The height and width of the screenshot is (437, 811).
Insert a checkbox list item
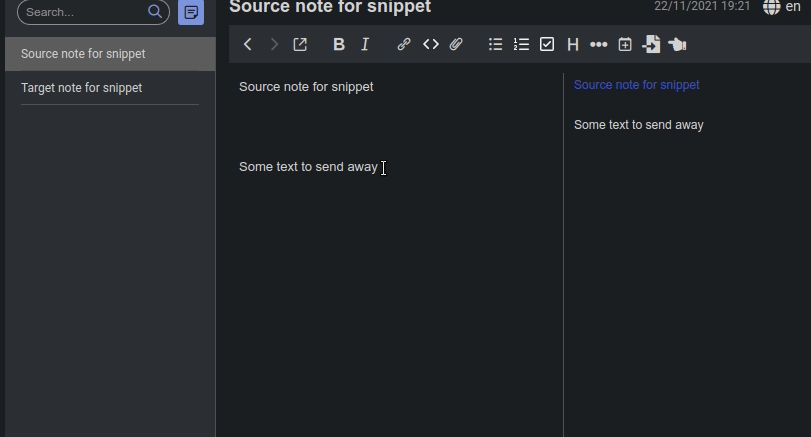[x=547, y=44]
